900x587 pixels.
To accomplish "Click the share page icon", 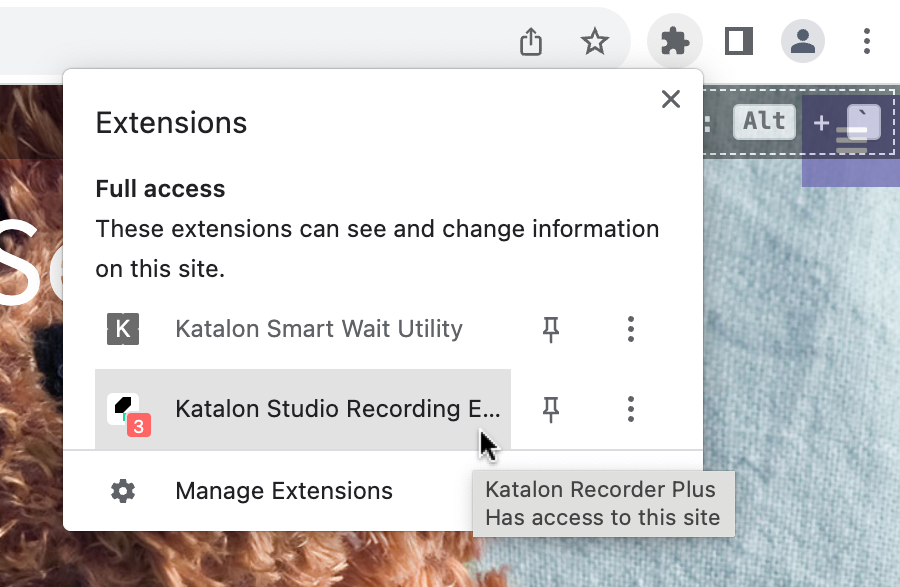I will pyautogui.click(x=531, y=41).
